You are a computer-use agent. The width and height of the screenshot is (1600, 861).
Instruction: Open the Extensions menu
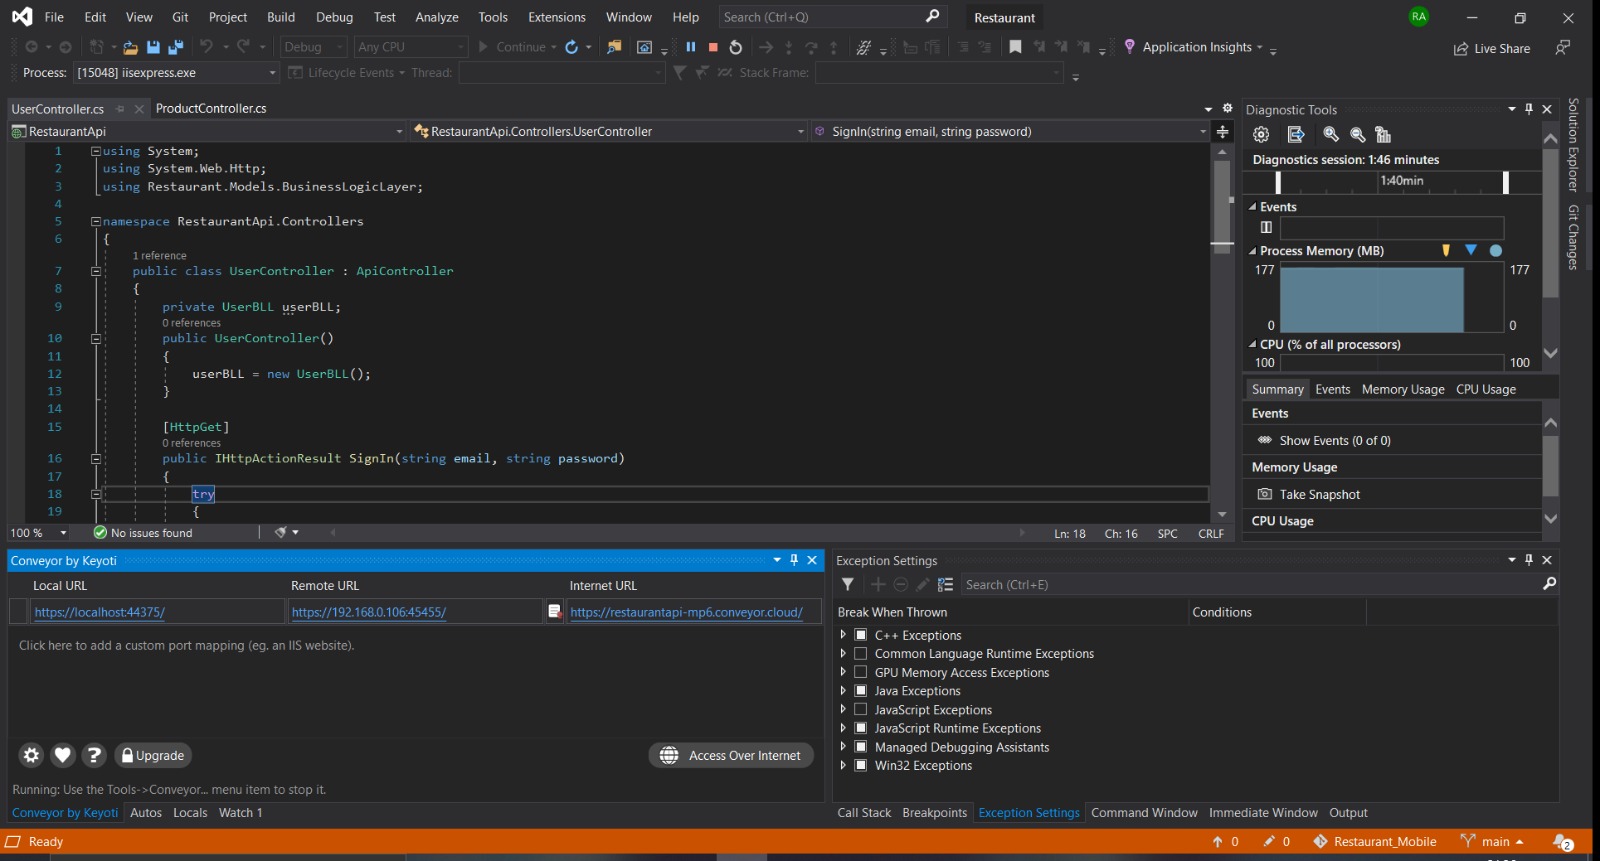pos(556,17)
